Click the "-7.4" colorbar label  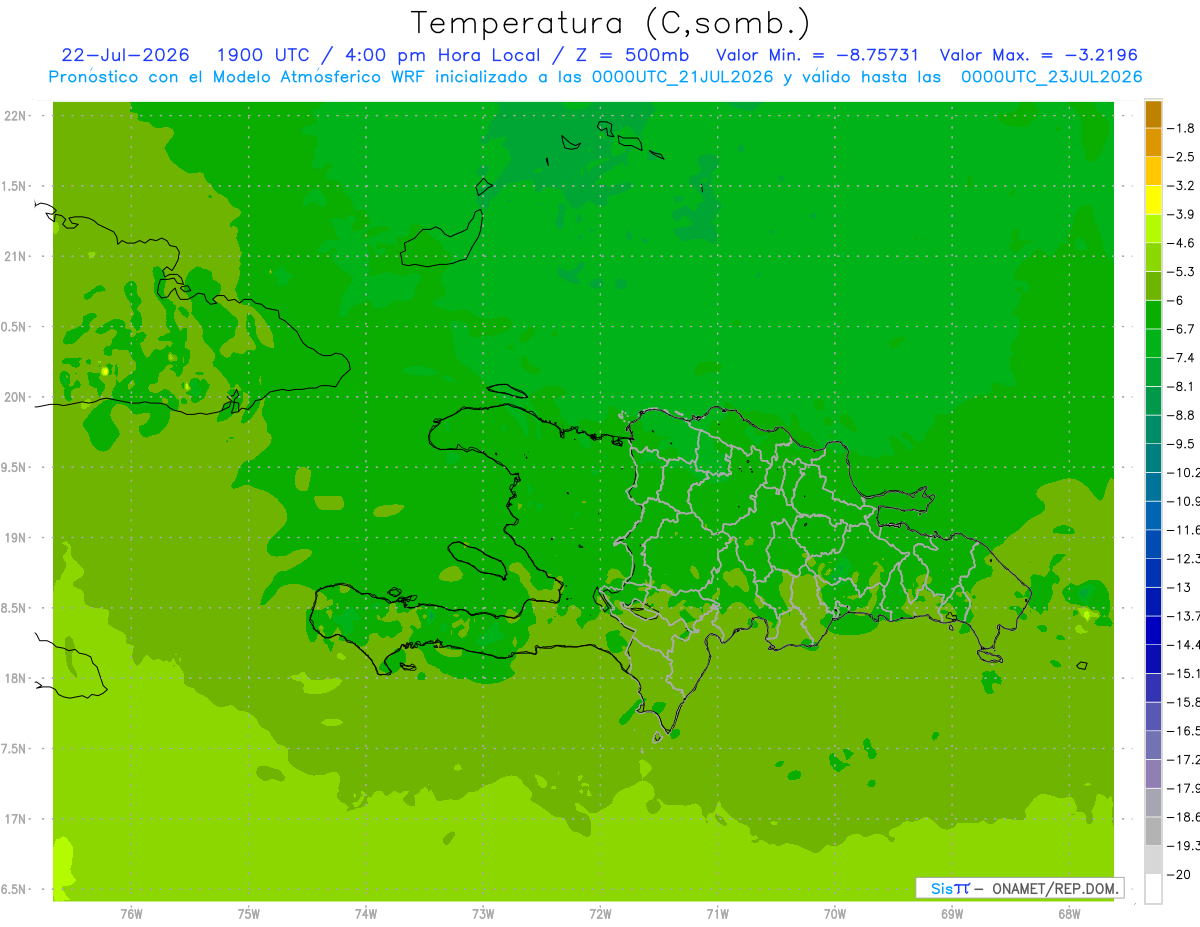pos(1182,357)
